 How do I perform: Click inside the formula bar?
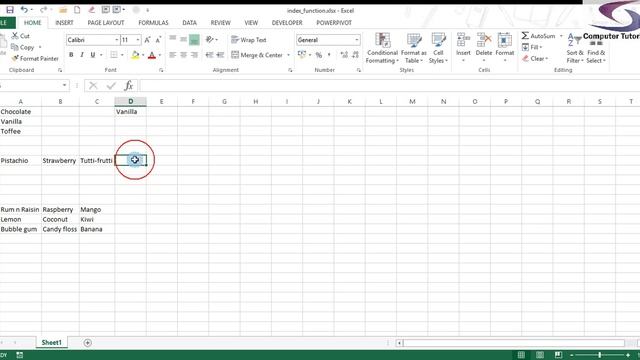click(390, 85)
